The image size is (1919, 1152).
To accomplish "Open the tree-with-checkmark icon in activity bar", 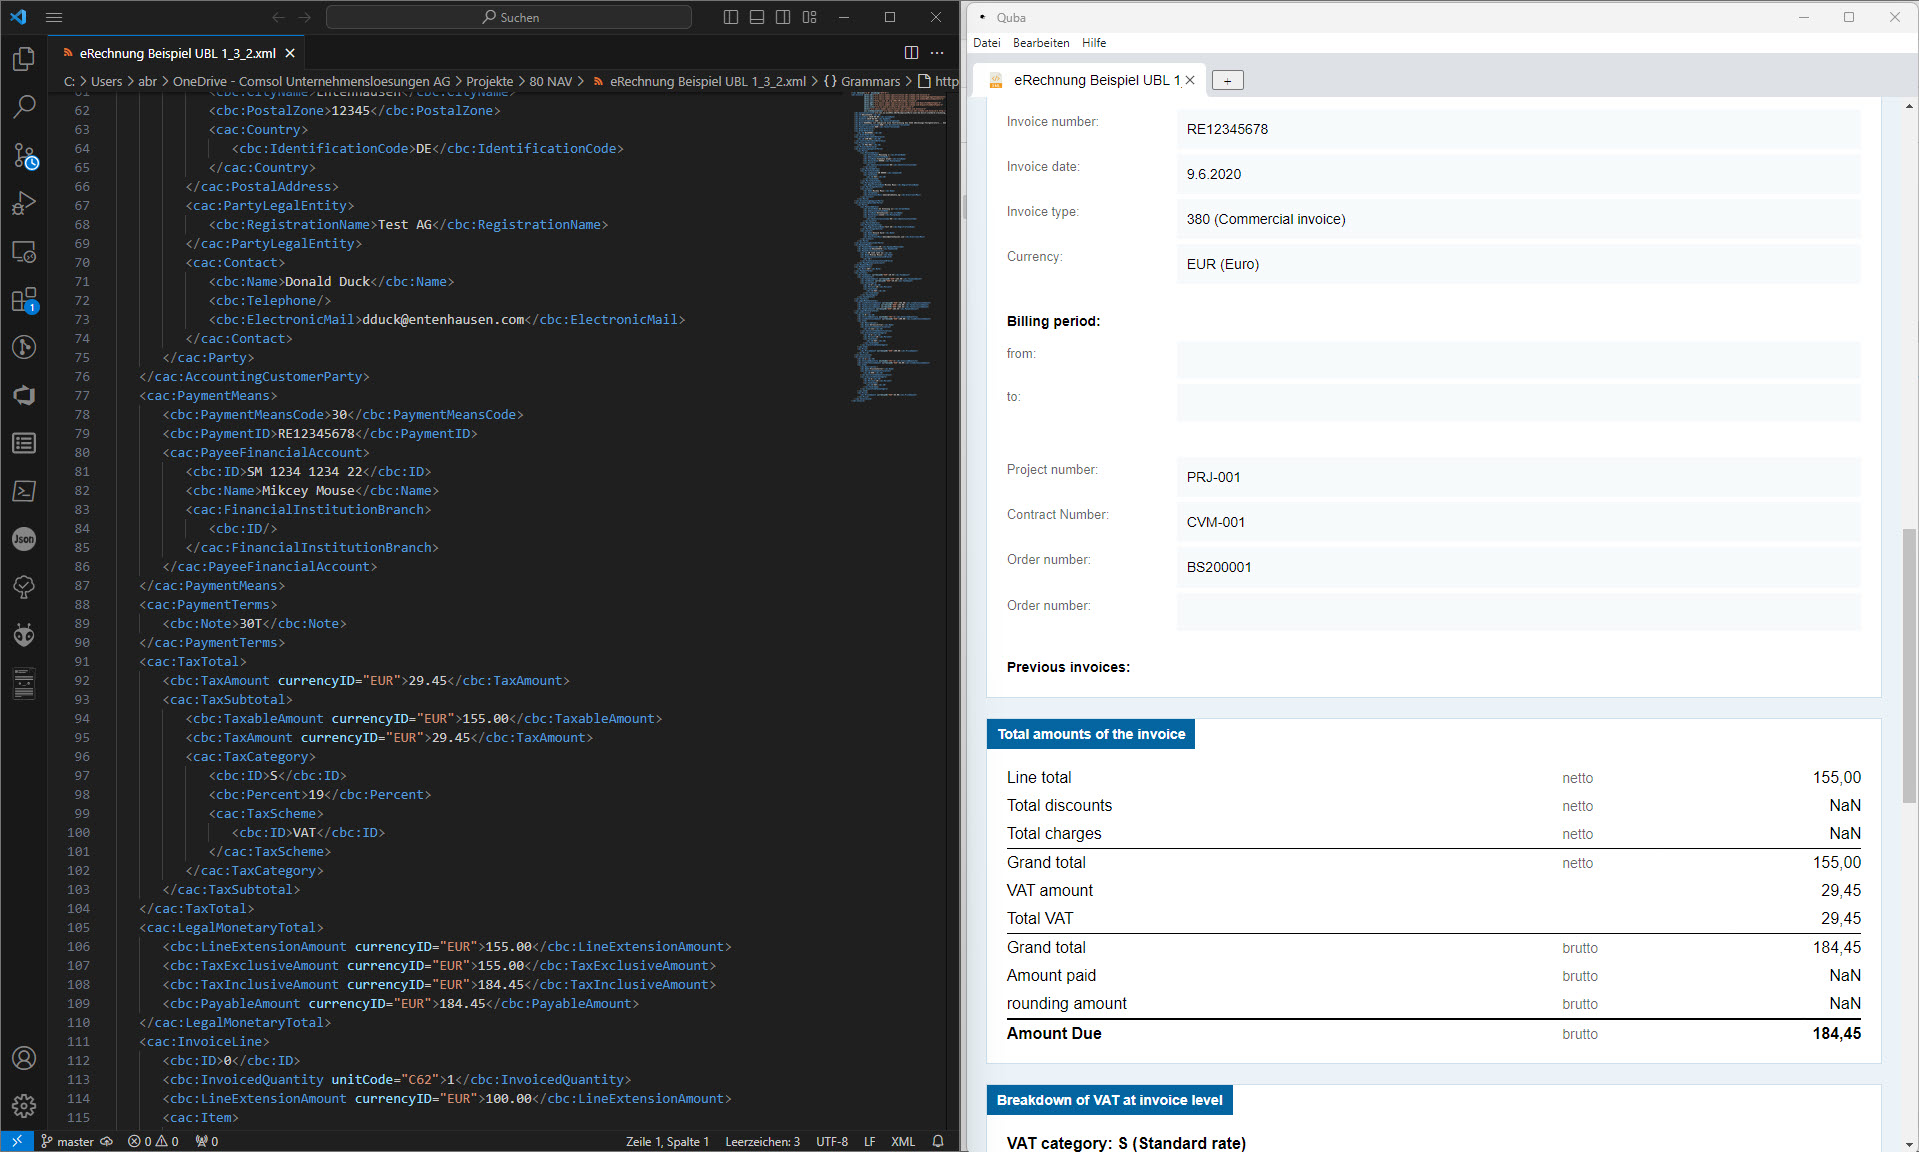I will pyautogui.click(x=24, y=587).
